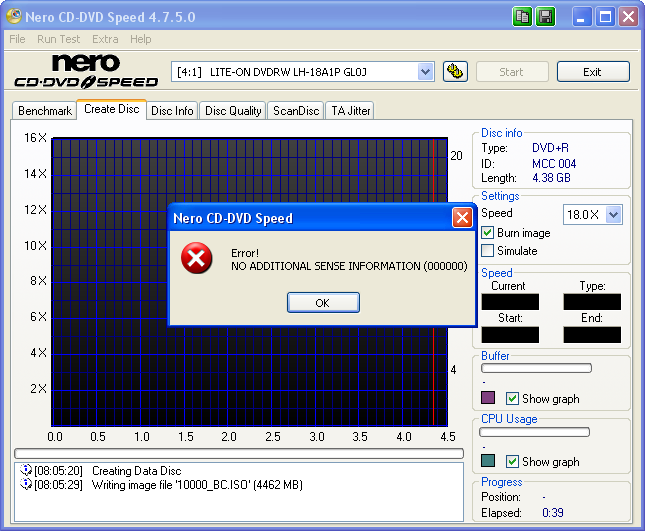This screenshot has height=531, width=645.
Task: Open the Extra menu
Action: tap(105, 39)
